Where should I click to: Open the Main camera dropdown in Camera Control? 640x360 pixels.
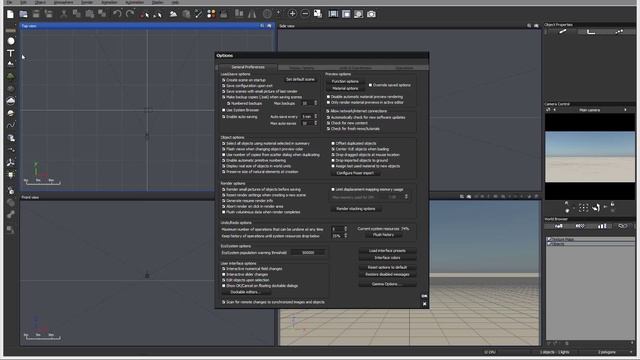tap(589, 110)
